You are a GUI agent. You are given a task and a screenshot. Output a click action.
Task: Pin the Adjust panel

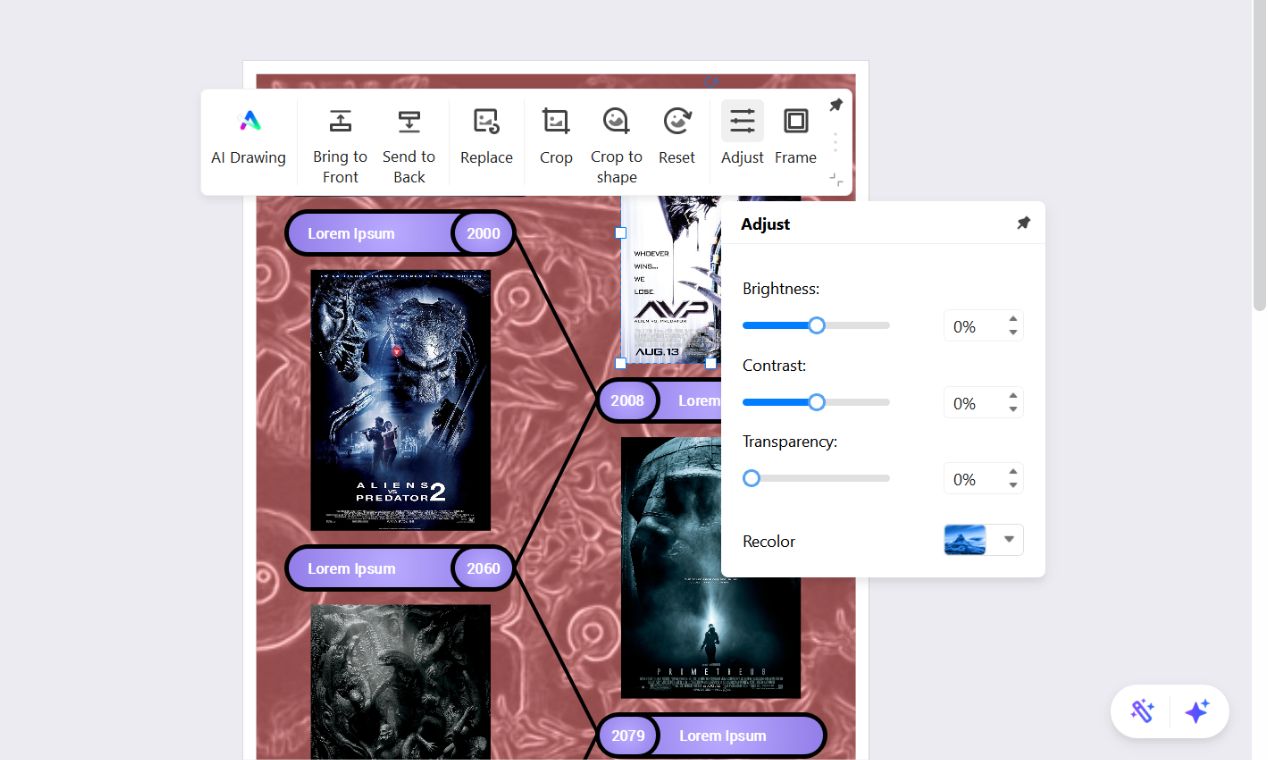1023,223
